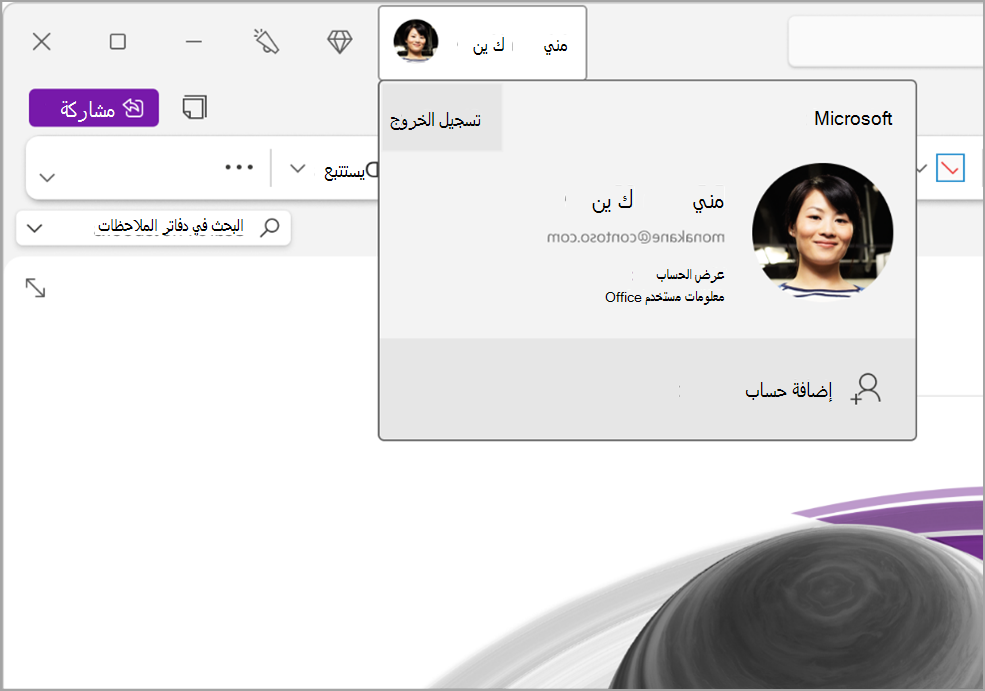Viewport: 985px width, 691px height.
Task: Click the title bar search field
Action: coord(886,42)
